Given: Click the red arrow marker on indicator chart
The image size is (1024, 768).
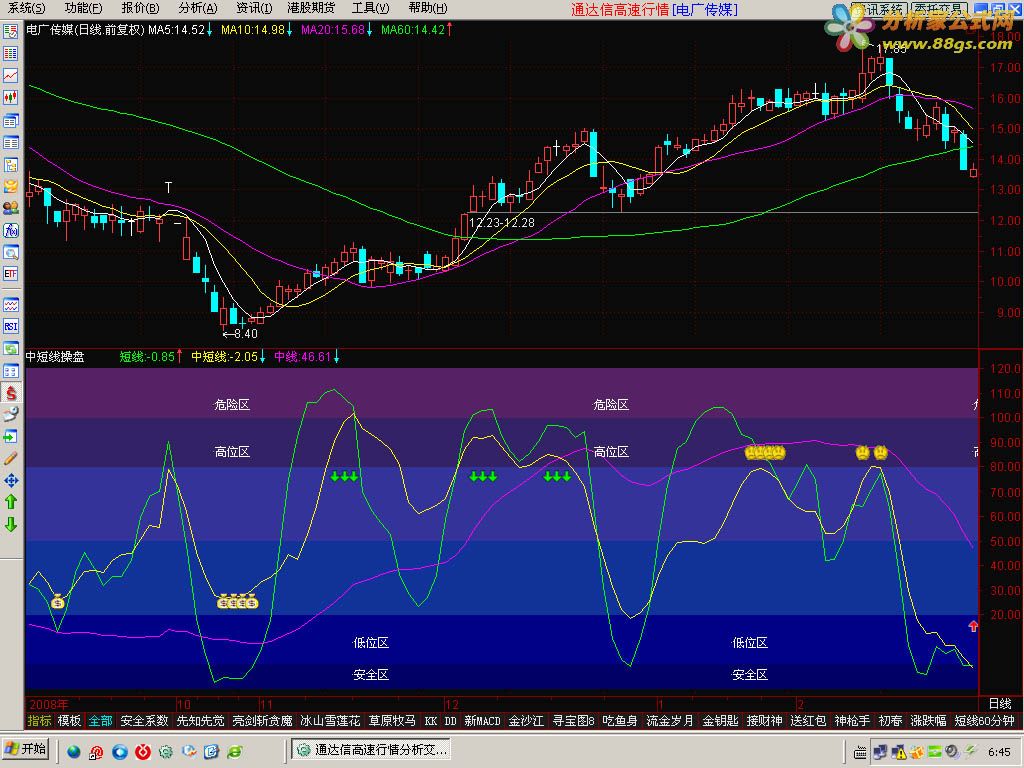Looking at the screenshot, I should [x=973, y=626].
